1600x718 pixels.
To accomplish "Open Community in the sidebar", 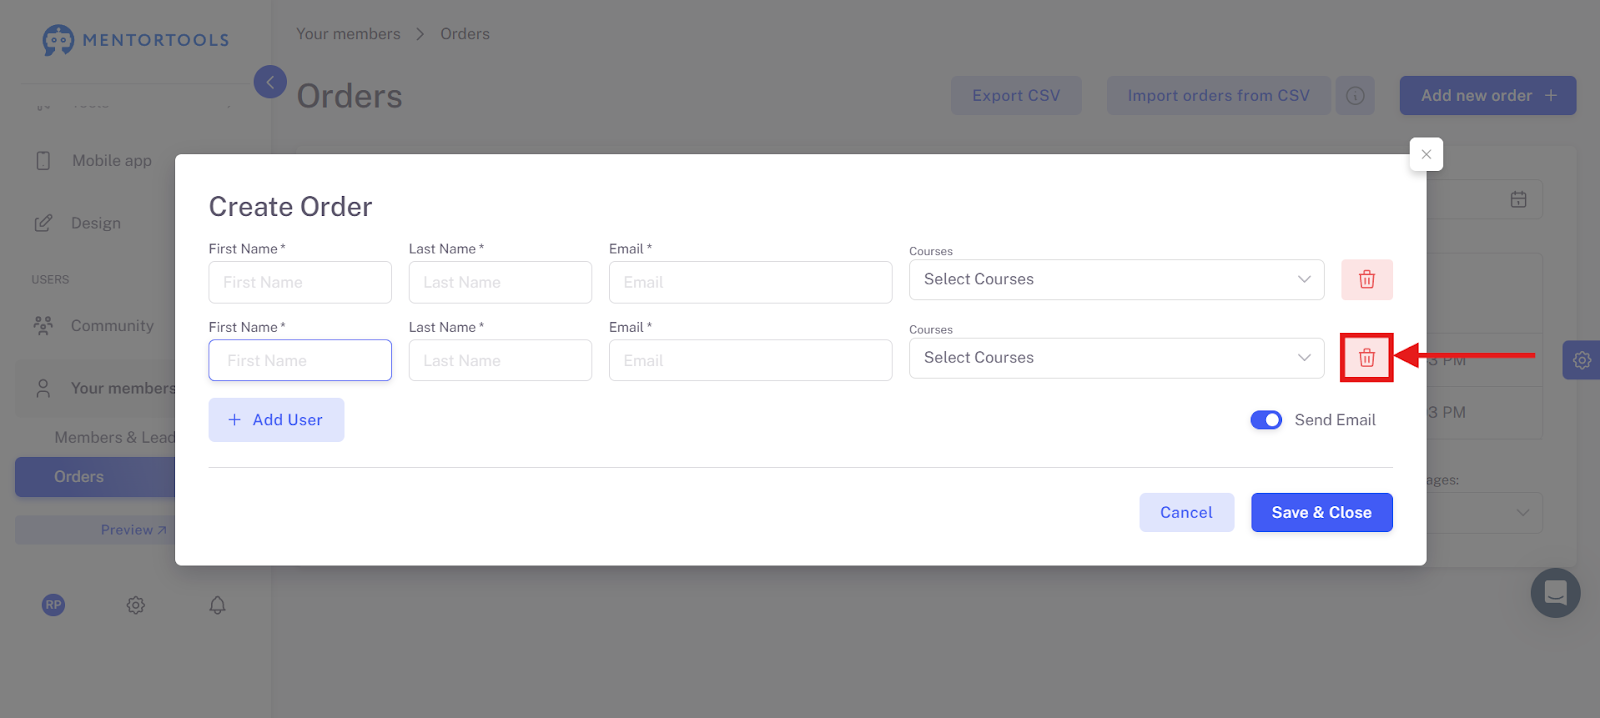I will pyautogui.click(x=112, y=326).
